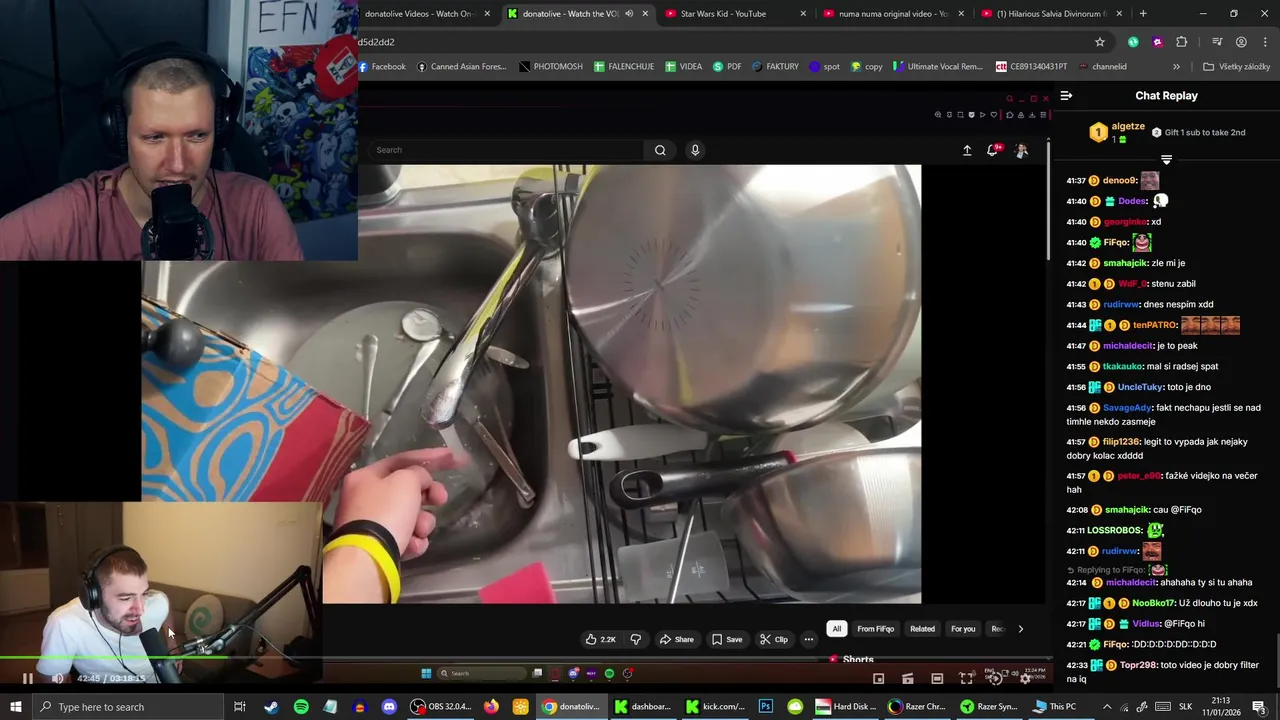Select the Related filter chip
This screenshot has width=1280, height=720.
point(922,629)
